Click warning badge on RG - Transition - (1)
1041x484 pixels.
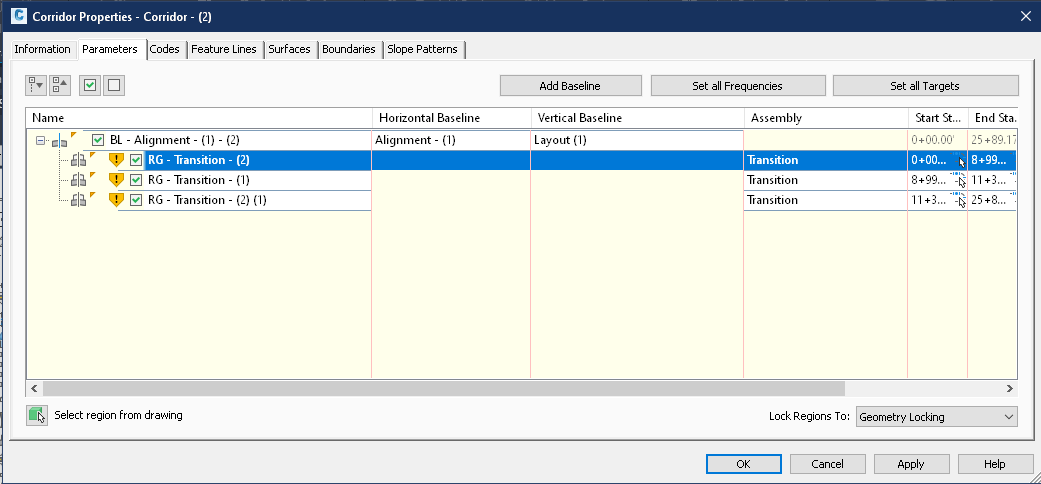pyautogui.click(x=116, y=180)
